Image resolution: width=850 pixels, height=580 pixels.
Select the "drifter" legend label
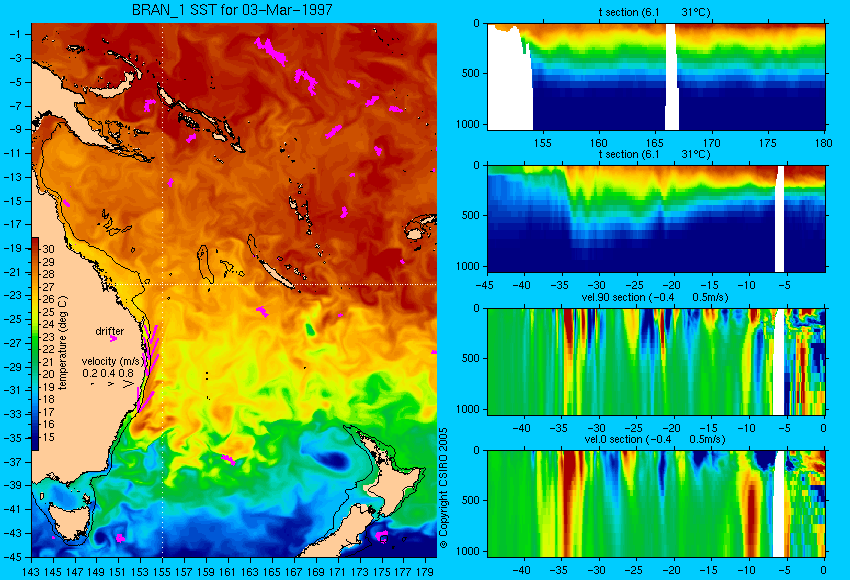110,331
